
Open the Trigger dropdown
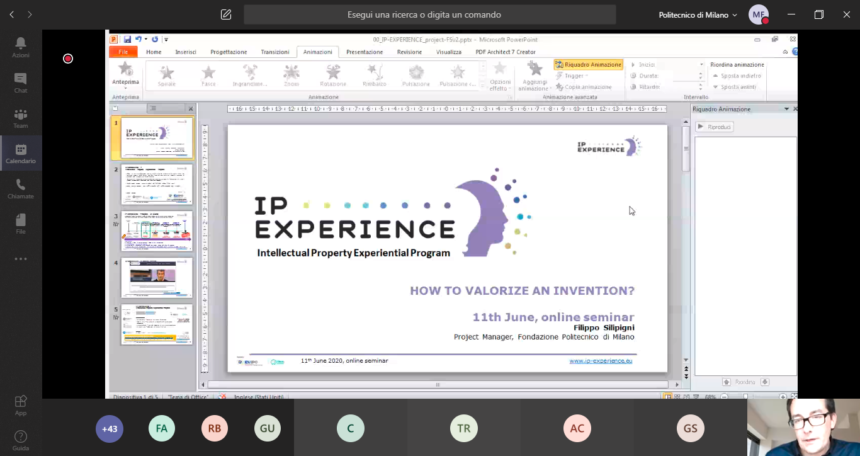(x=572, y=76)
